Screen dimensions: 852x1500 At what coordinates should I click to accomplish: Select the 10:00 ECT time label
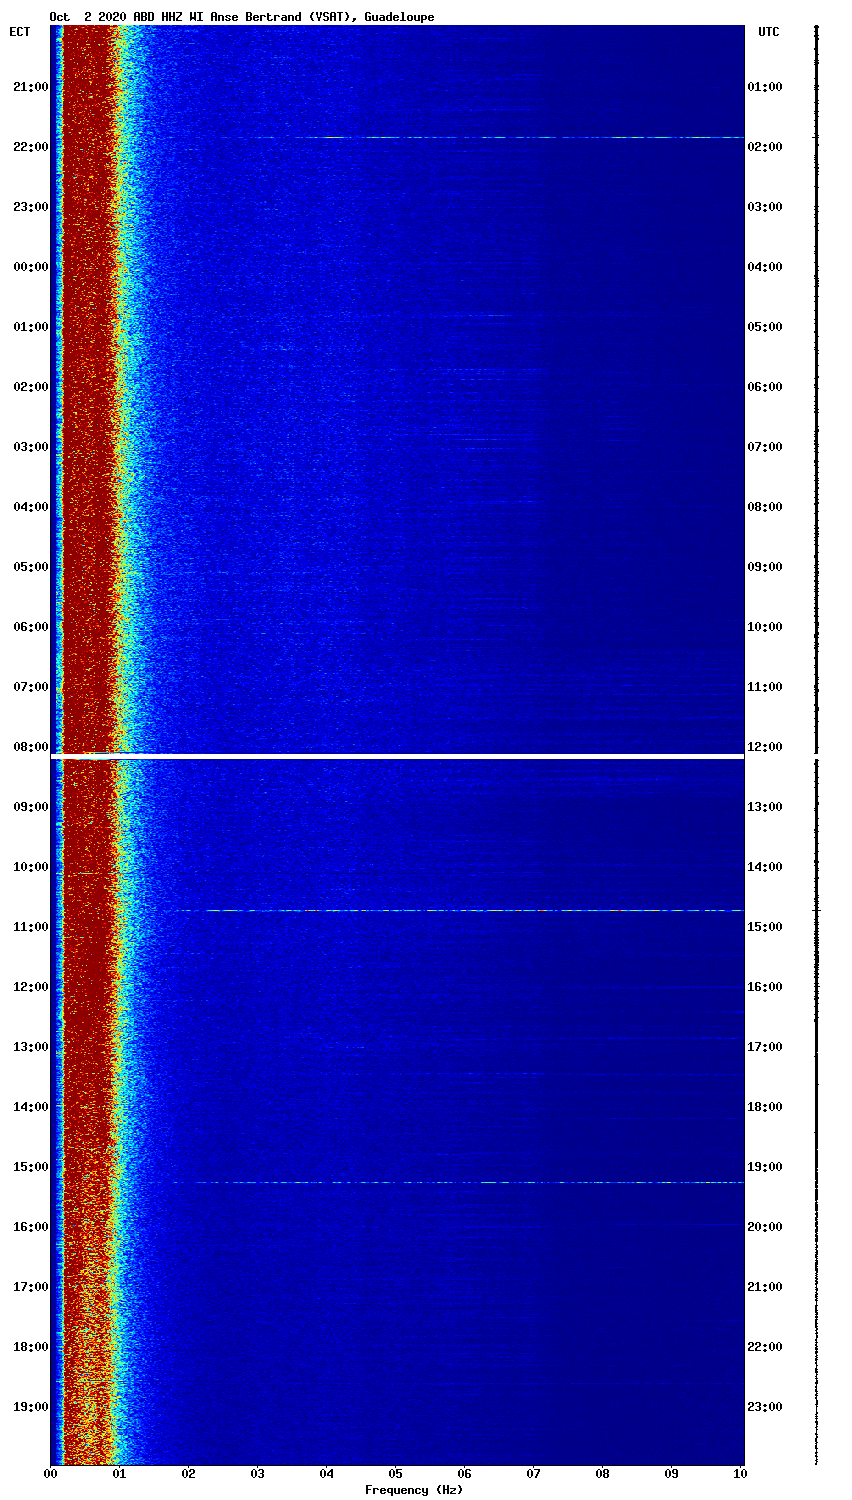coord(30,867)
